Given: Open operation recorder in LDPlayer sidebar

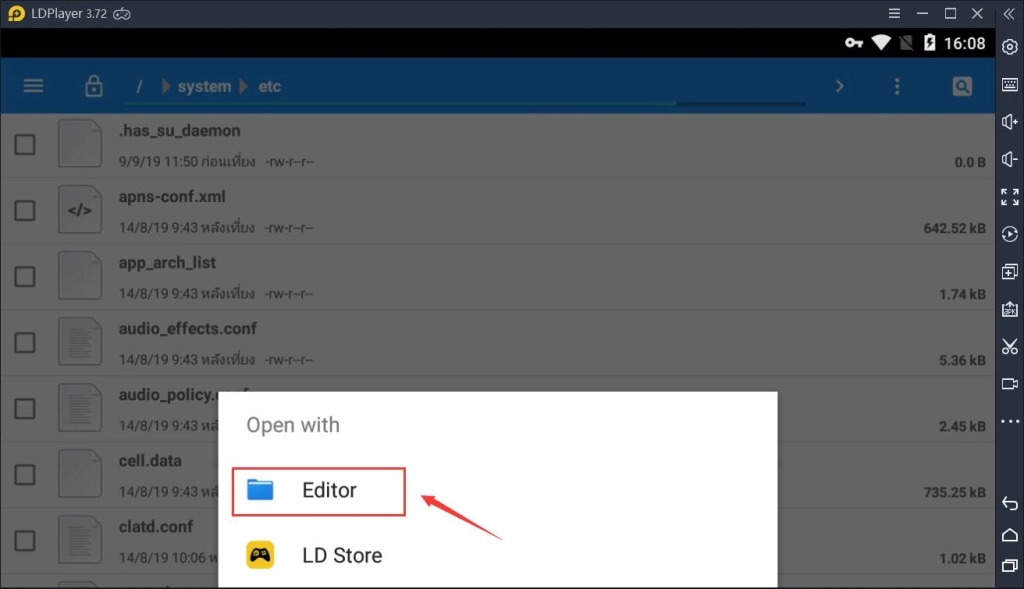Looking at the screenshot, I should [1010, 234].
